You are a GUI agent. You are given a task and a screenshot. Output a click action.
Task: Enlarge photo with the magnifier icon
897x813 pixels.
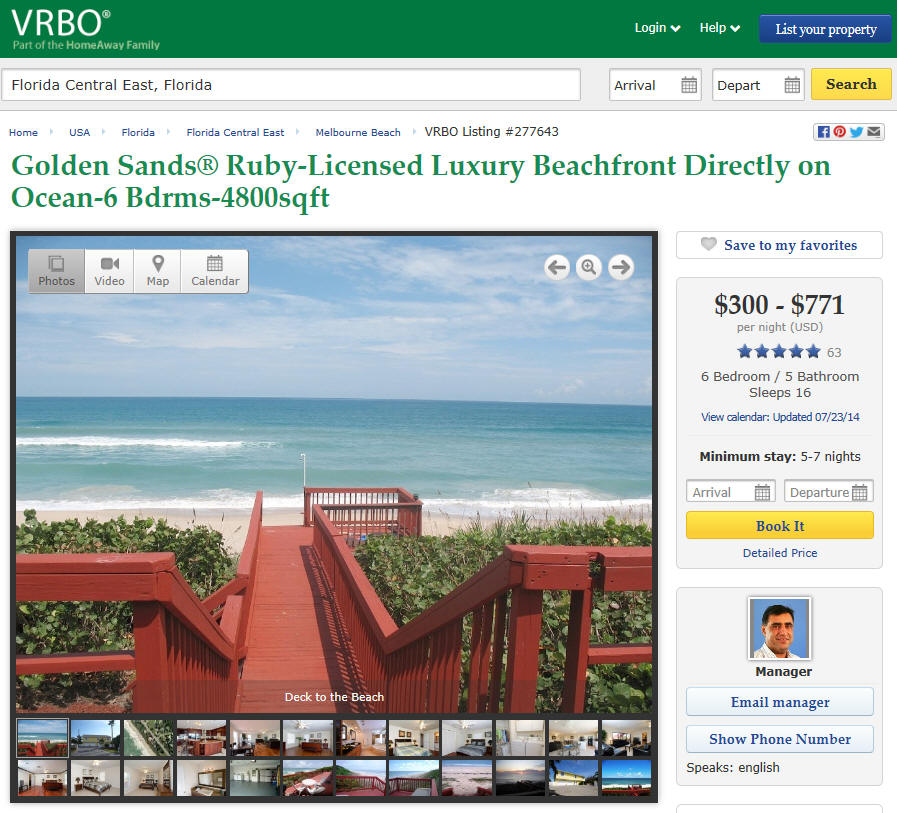pyautogui.click(x=589, y=267)
